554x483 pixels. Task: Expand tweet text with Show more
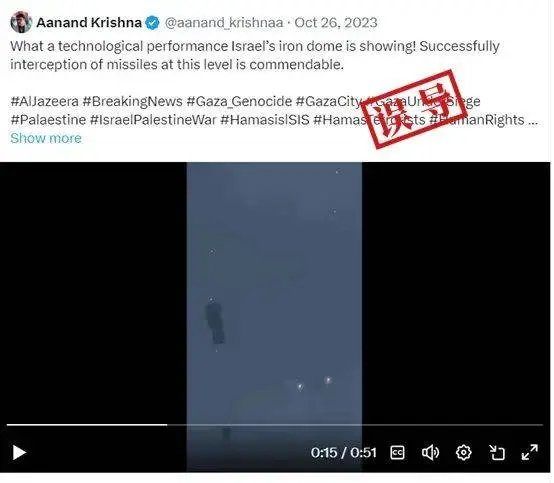click(46, 138)
